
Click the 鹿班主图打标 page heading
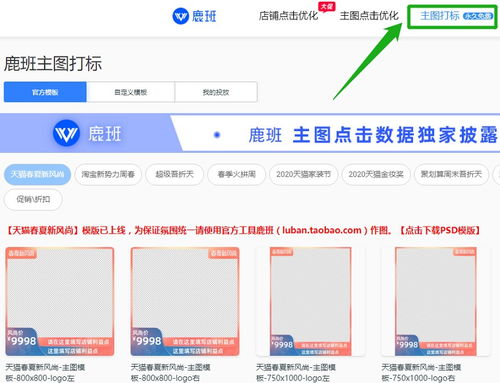tap(53, 63)
